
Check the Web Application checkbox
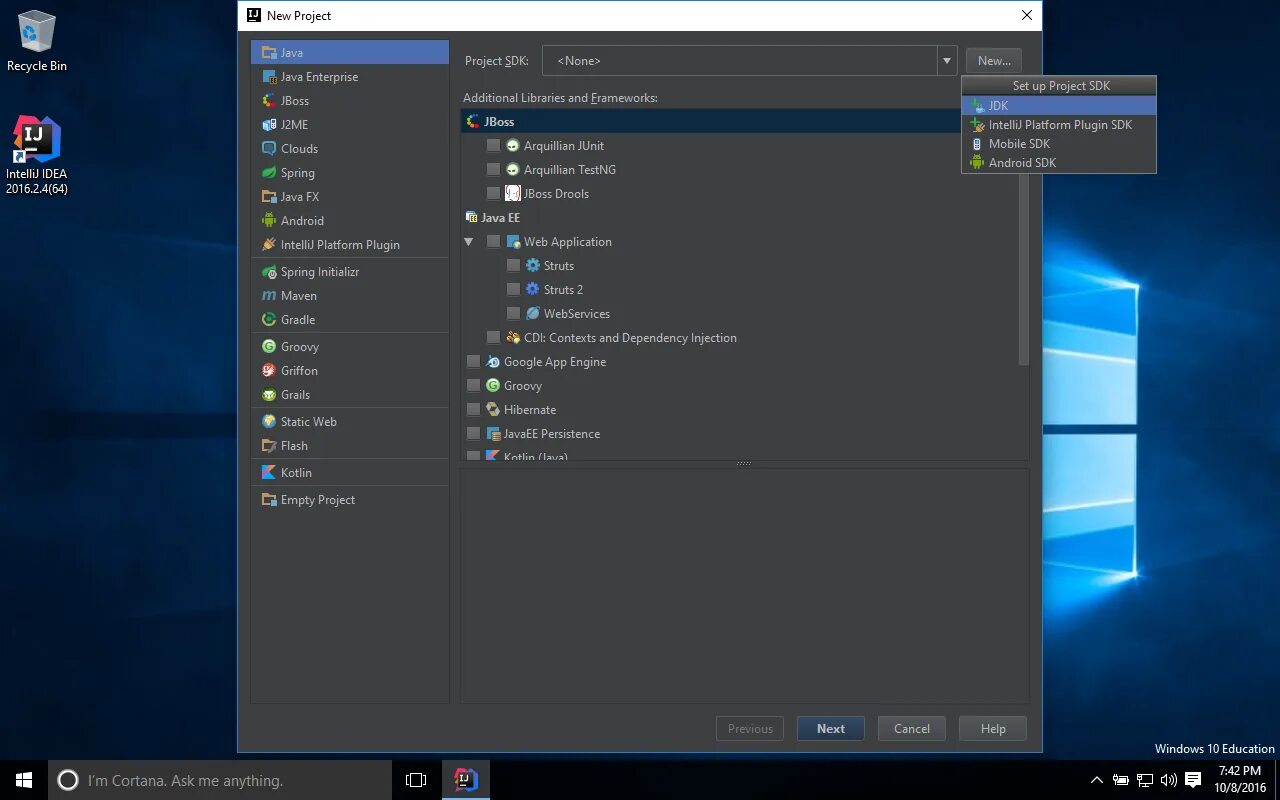493,242
